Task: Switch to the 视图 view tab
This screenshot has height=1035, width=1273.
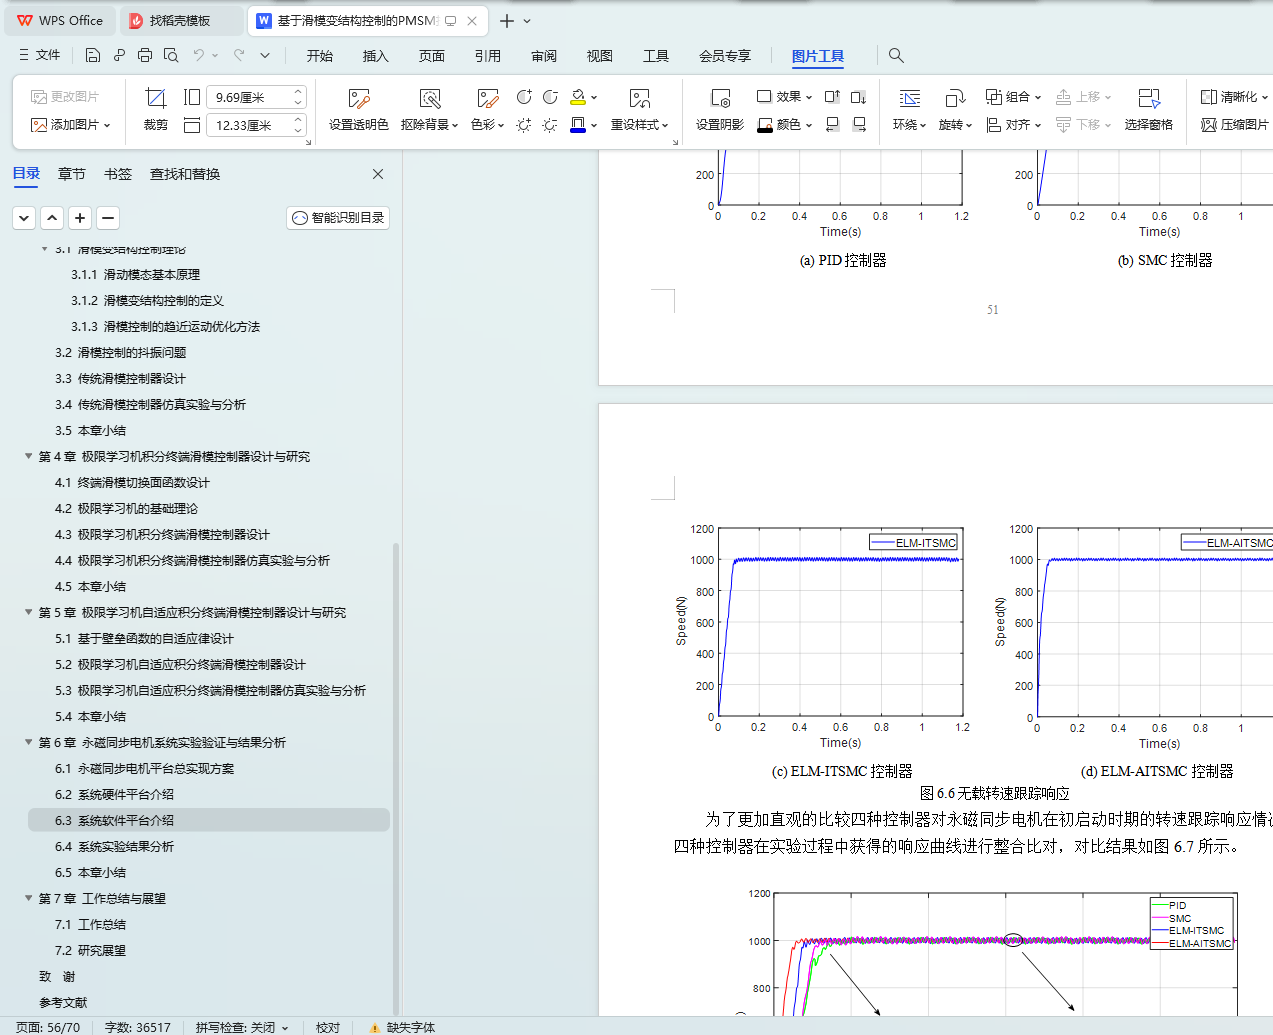Action: 600,56
